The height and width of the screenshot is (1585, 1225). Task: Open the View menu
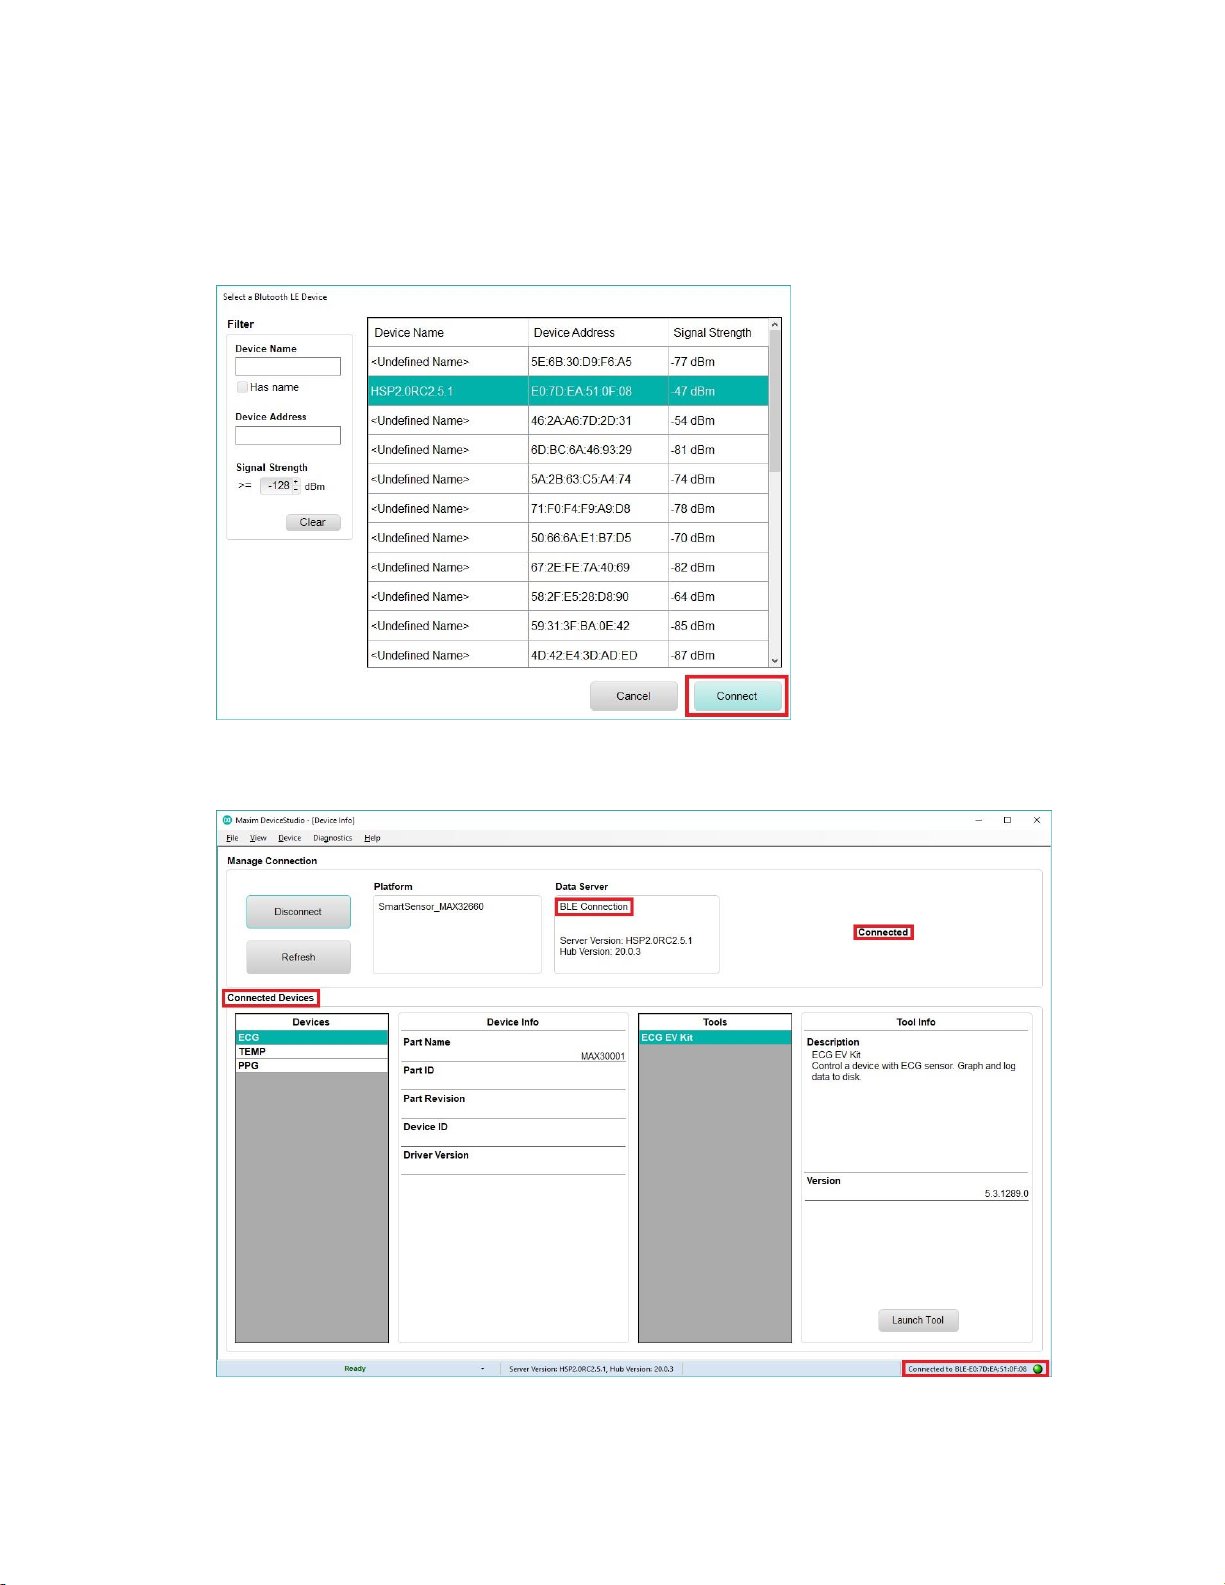coord(258,838)
